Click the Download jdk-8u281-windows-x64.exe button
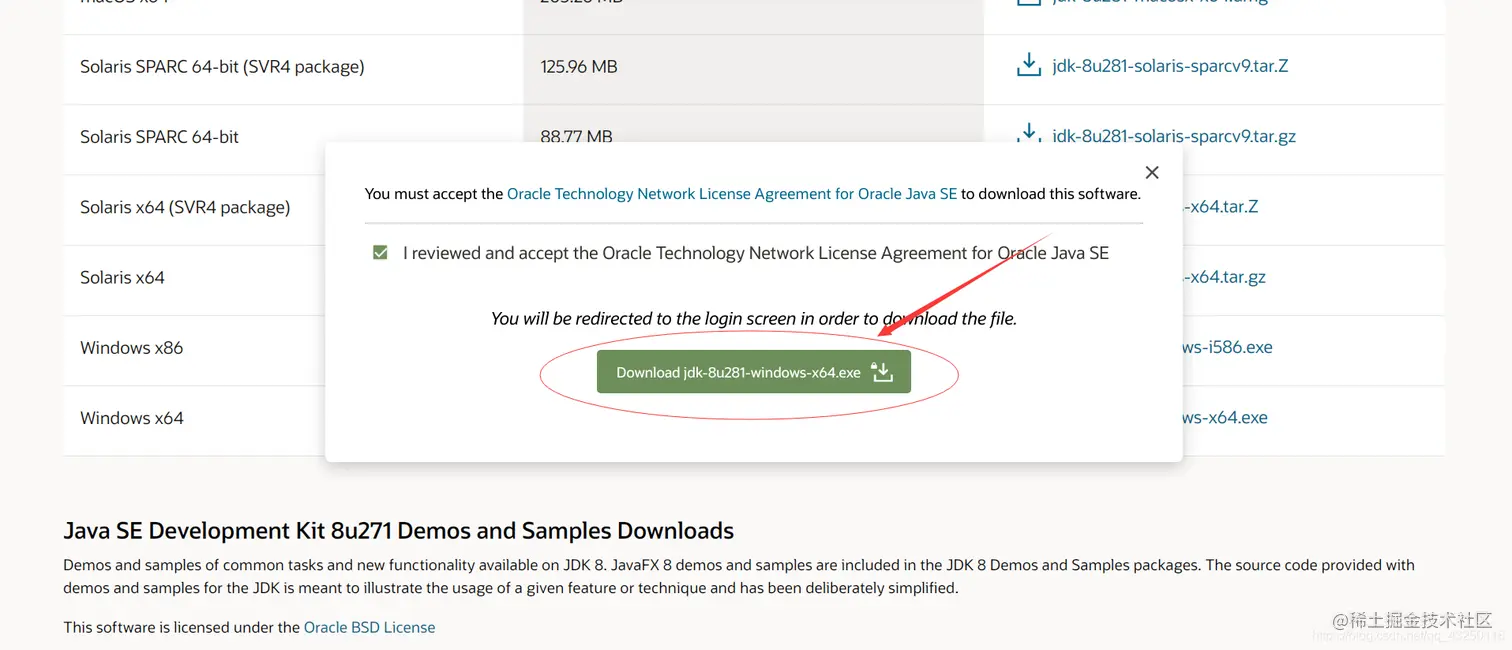The height and width of the screenshot is (650, 1512). coord(753,372)
